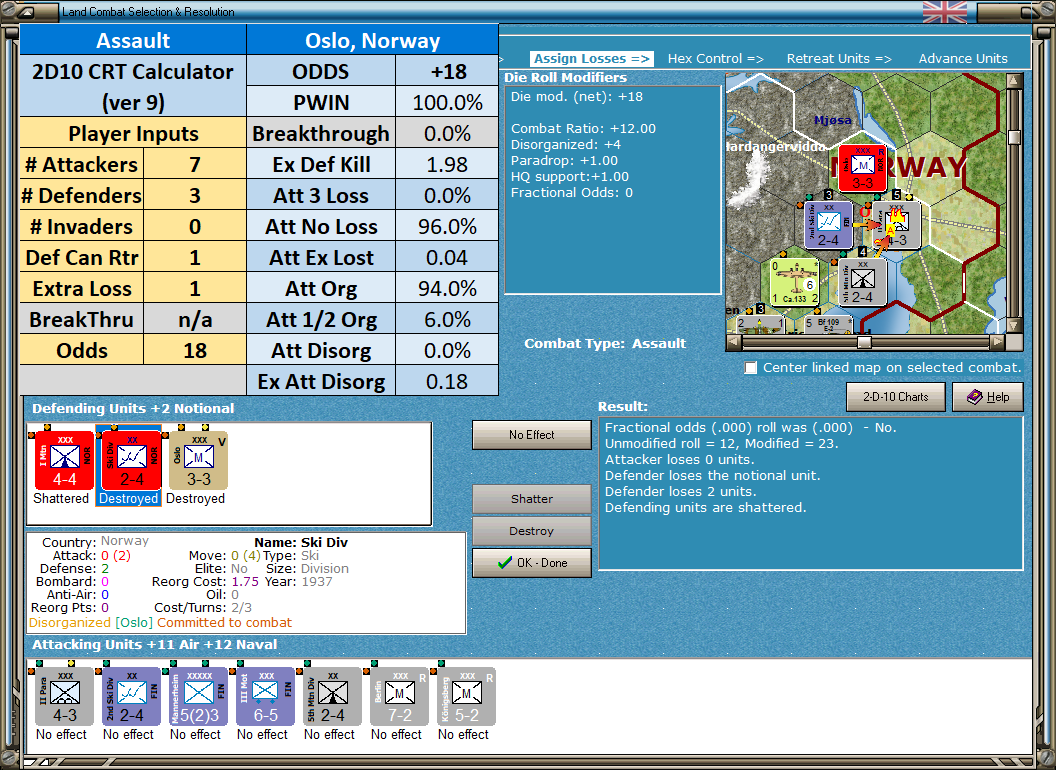The width and height of the screenshot is (1056, 770).
Task: Click the Shatter button
Action: point(531,499)
